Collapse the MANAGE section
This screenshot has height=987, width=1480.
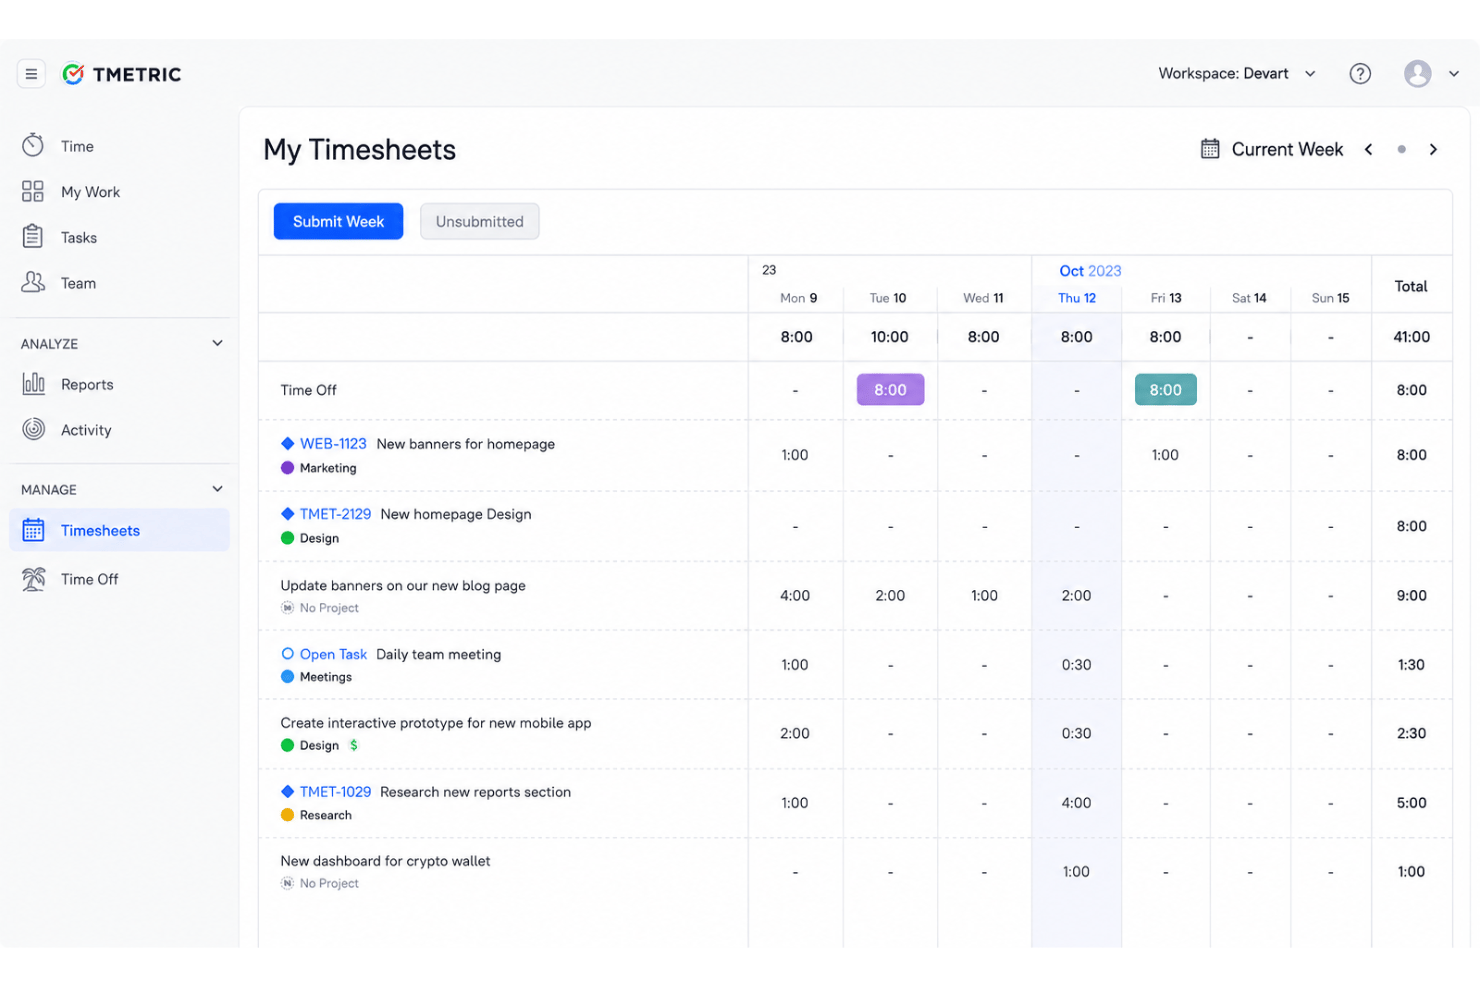click(217, 490)
